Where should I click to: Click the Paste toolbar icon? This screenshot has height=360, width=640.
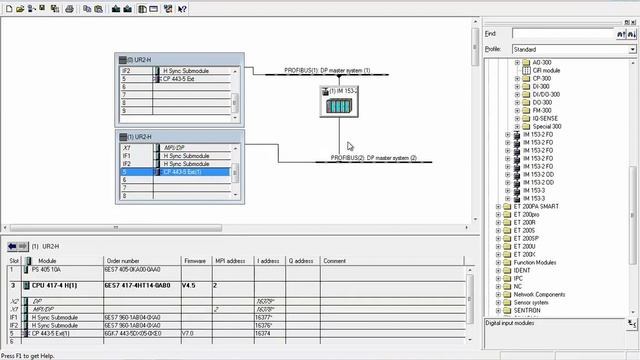[x=98, y=9]
